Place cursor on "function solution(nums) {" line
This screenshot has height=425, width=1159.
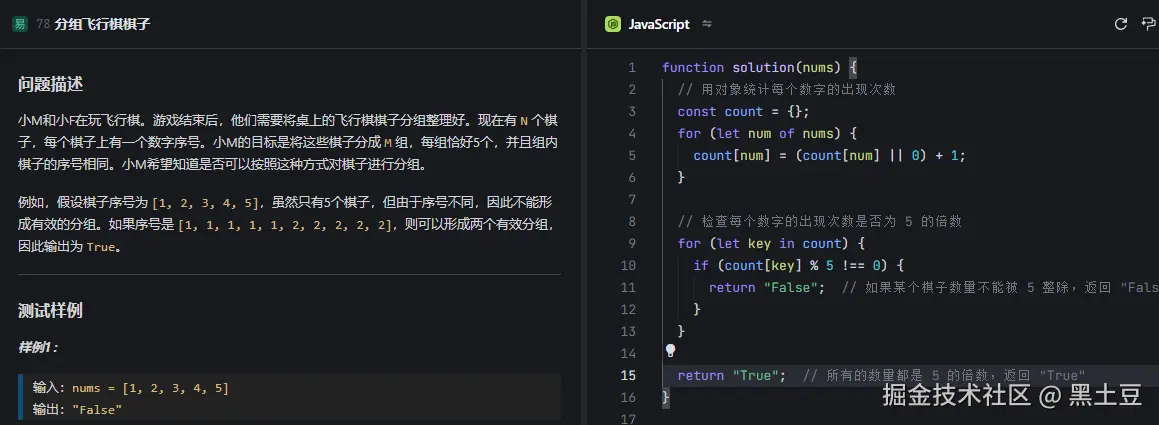[x=759, y=67]
